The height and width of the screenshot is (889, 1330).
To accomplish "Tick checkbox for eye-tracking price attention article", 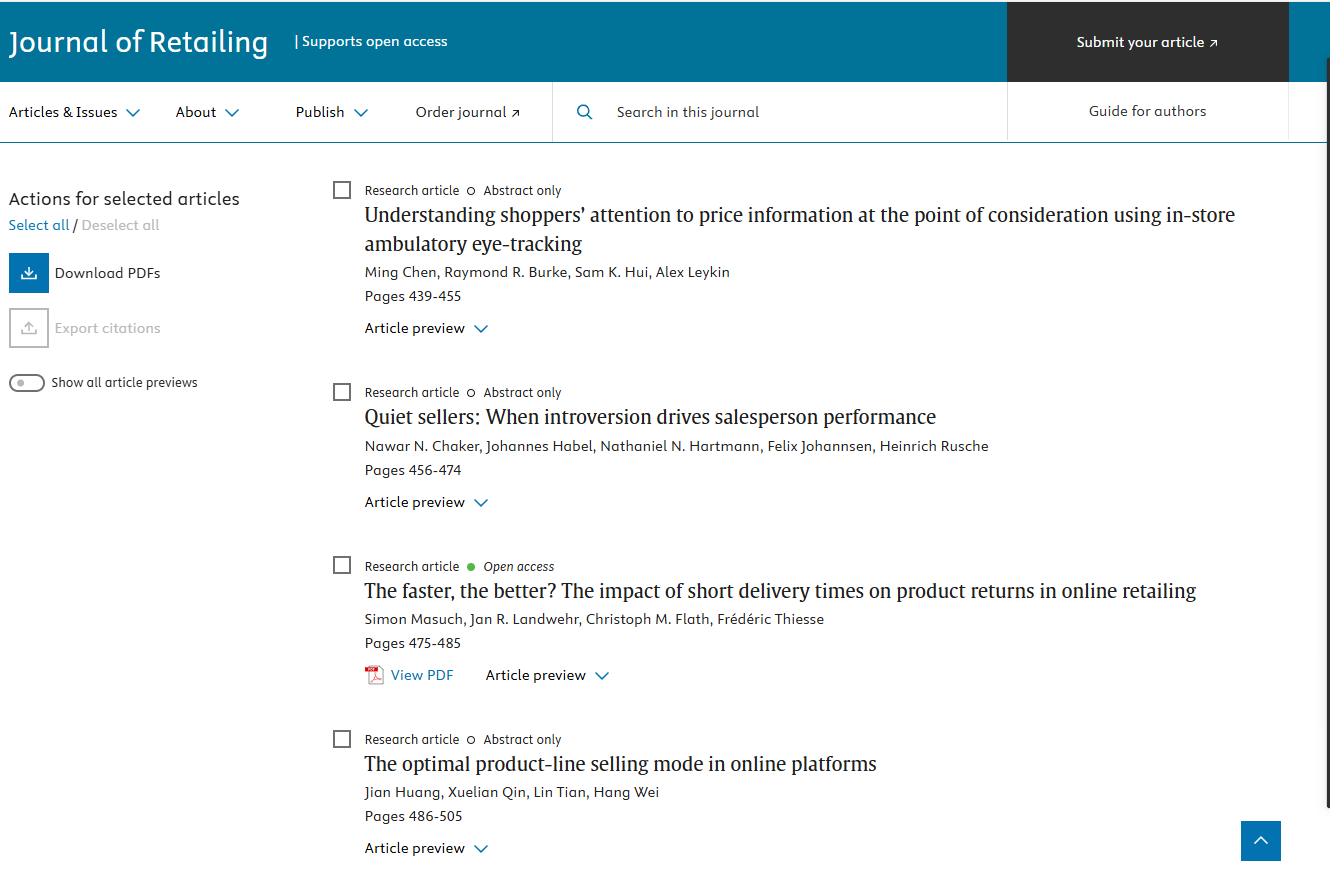I will (x=342, y=190).
